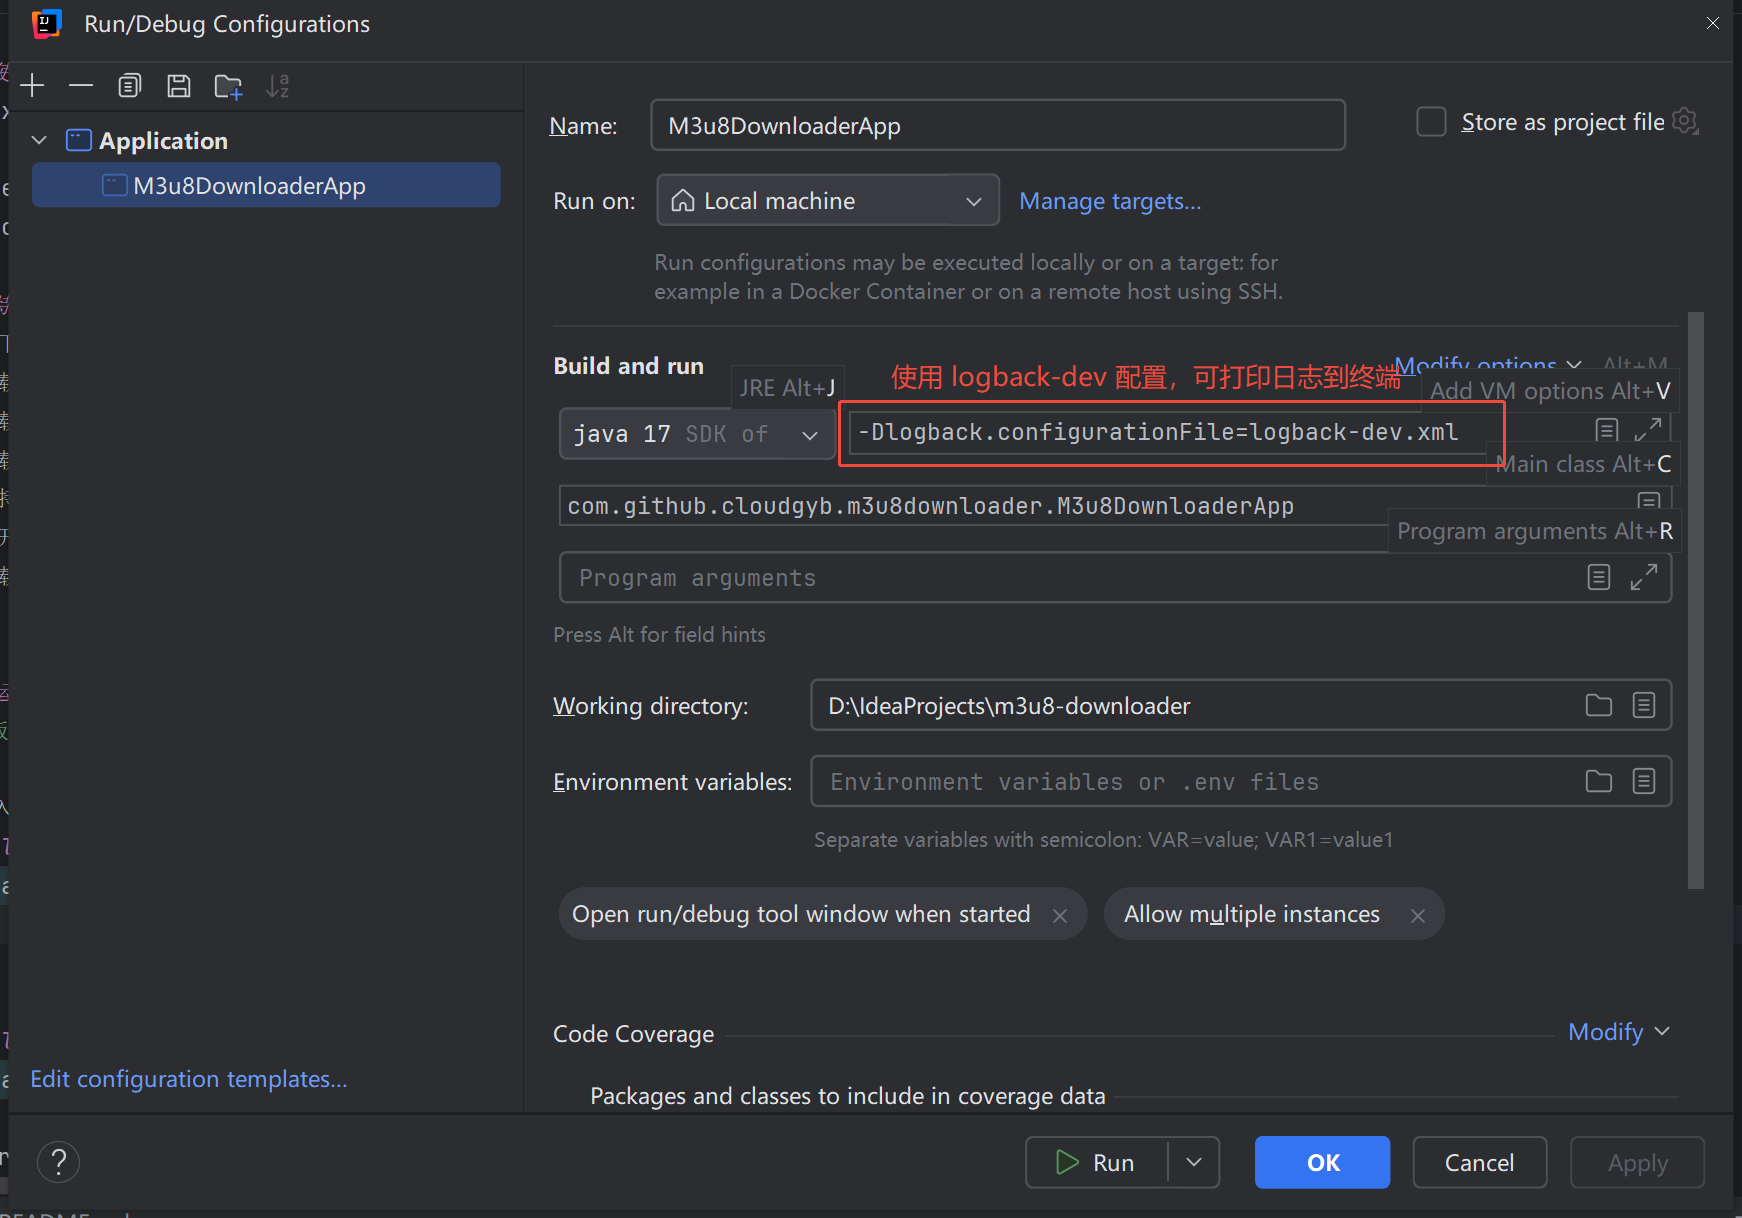Expand the Program arguments field
The width and height of the screenshot is (1742, 1218).
[x=1643, y=578]
